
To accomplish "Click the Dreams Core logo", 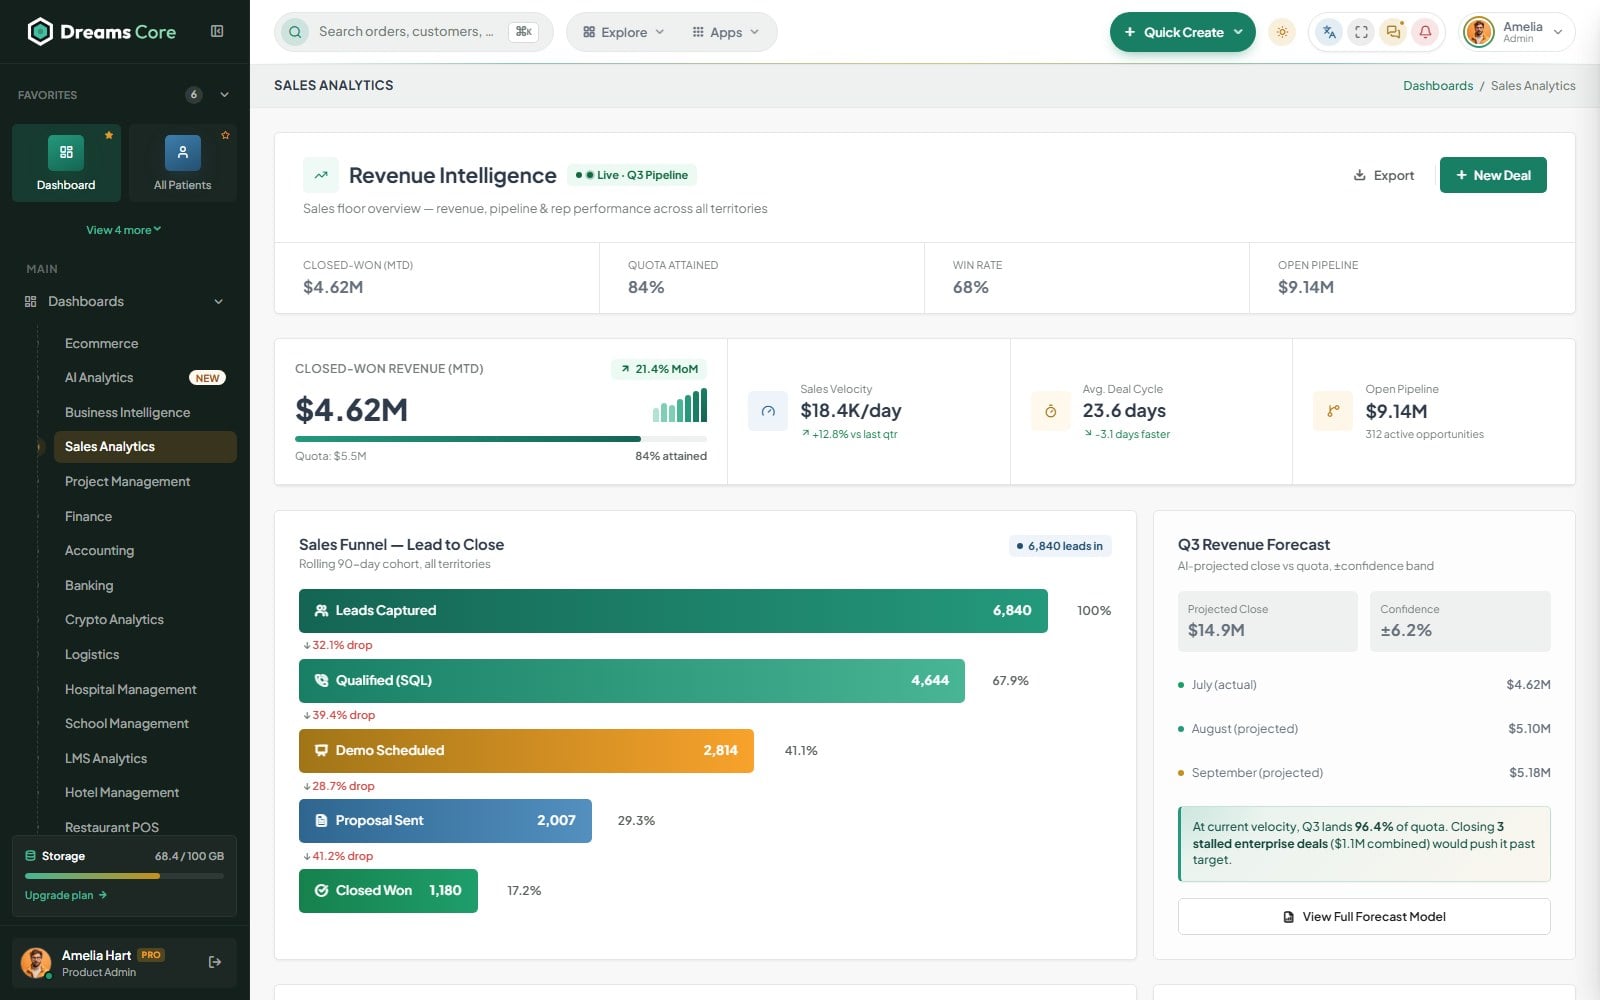I will 102,32.
